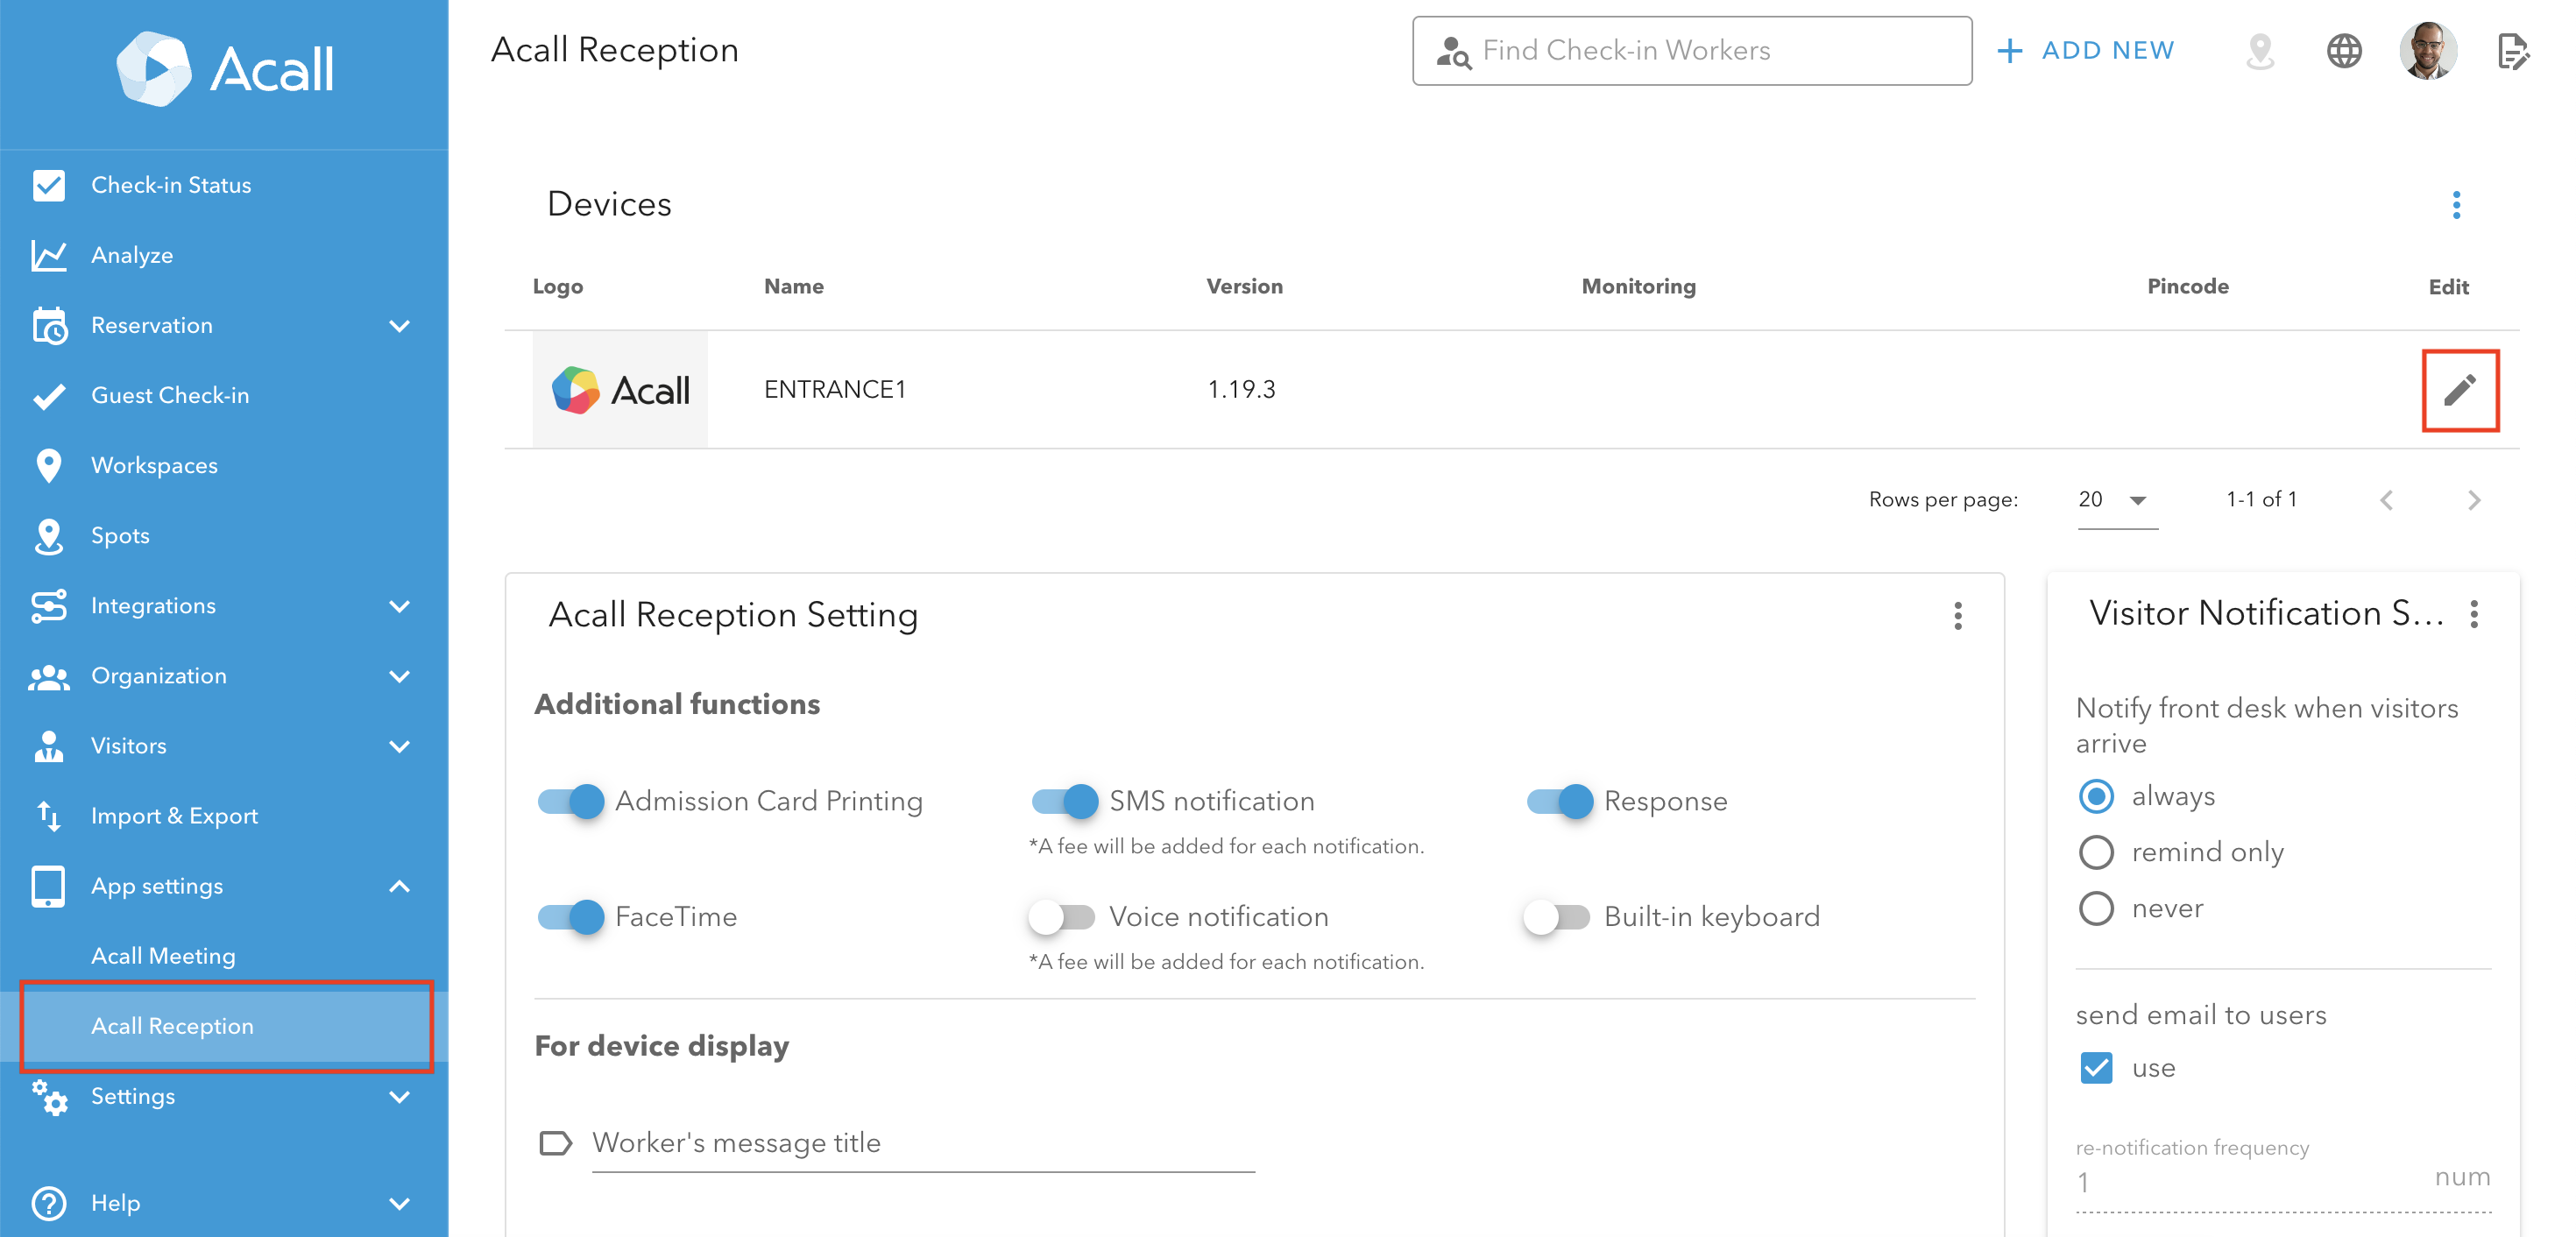Click the Settings gears icon

pos(48,1097)
